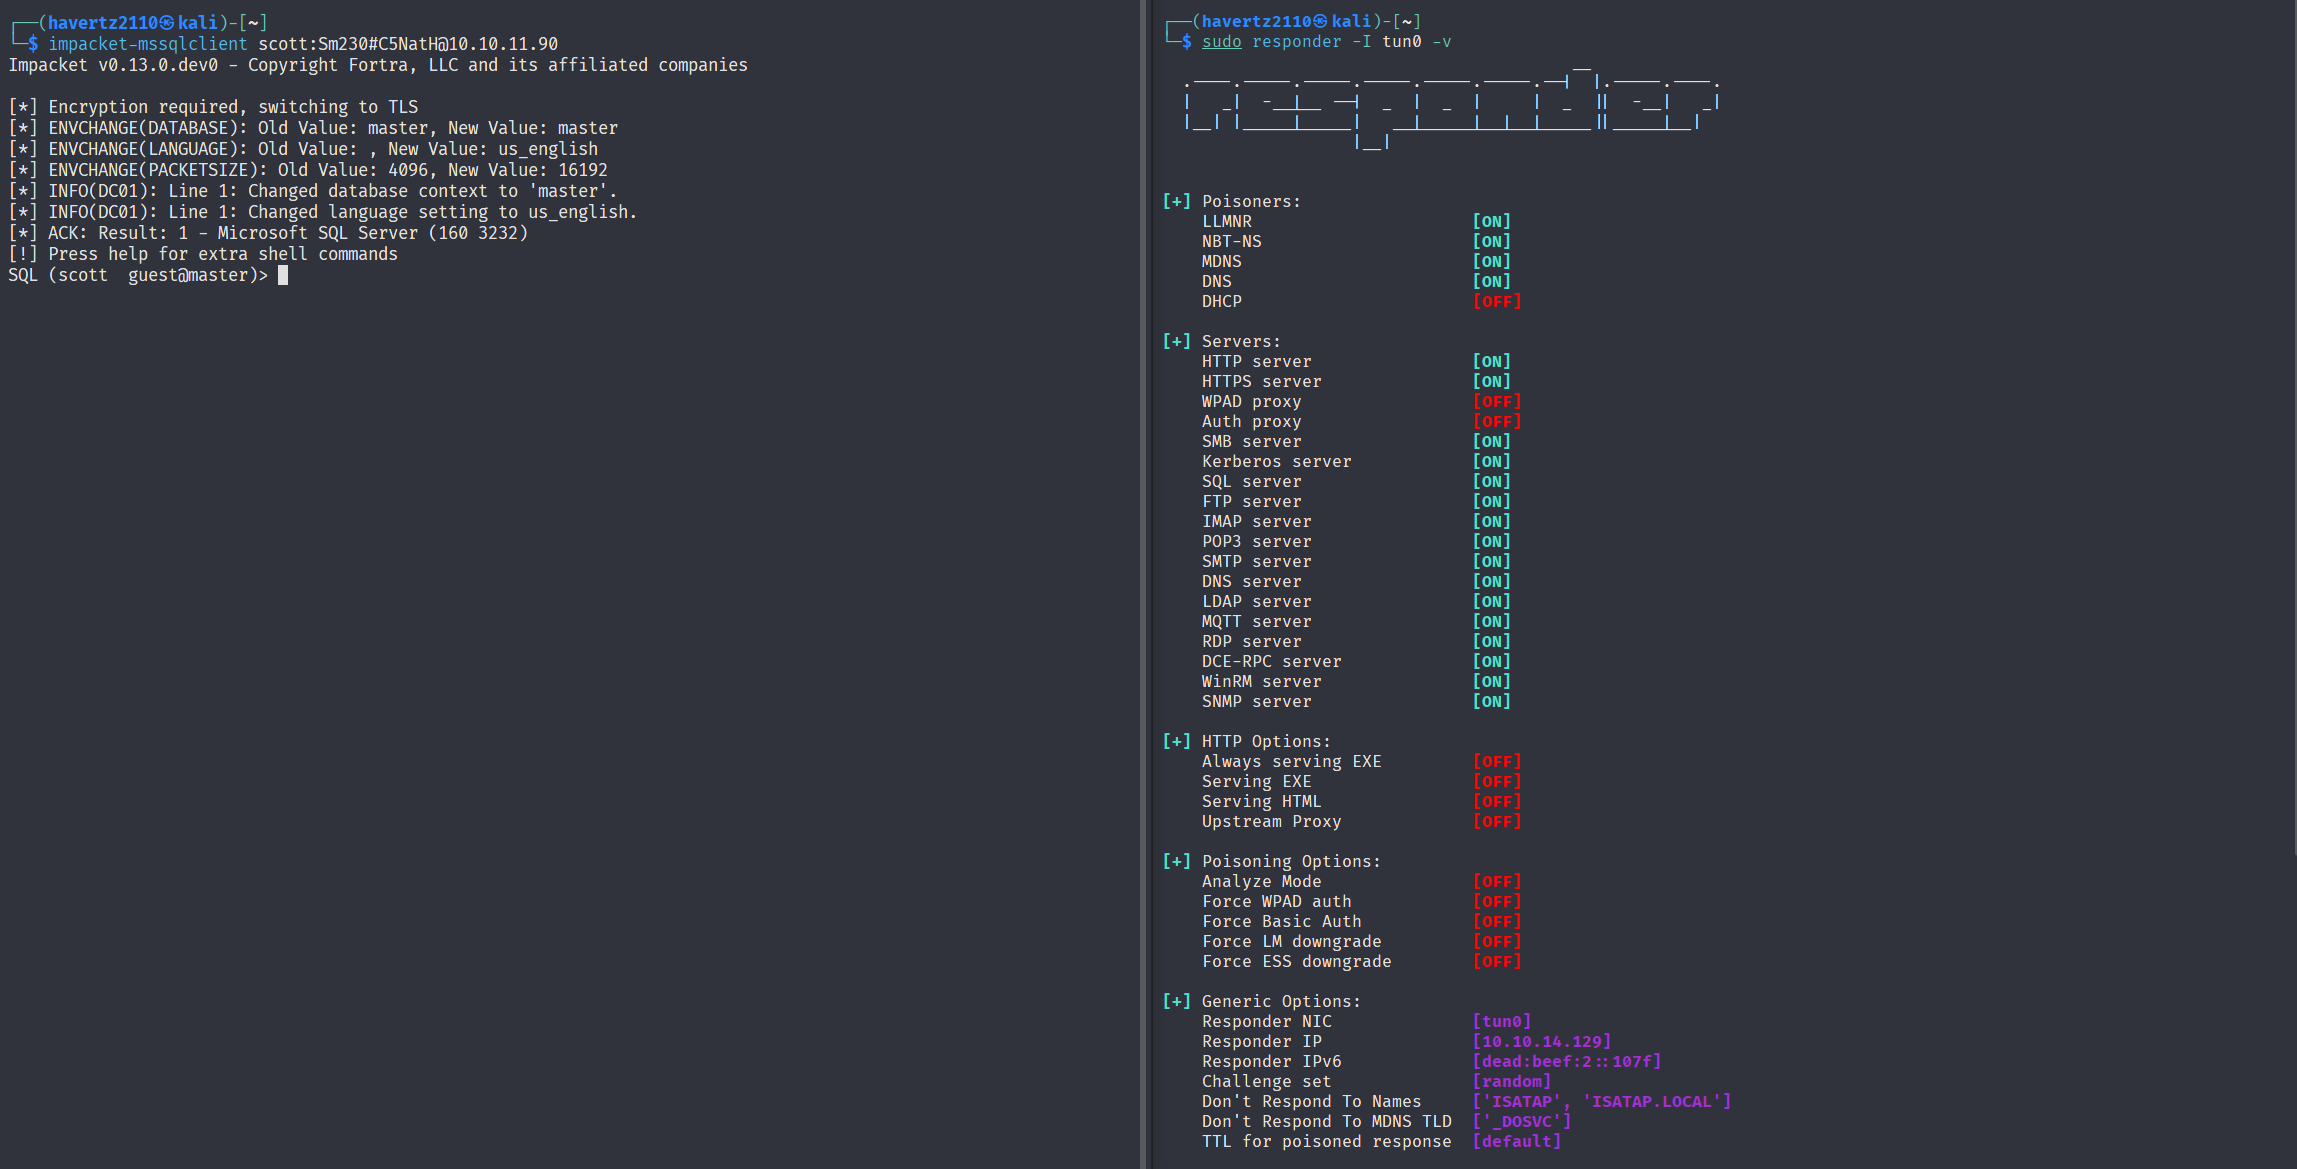
Task: Click the Force LM downgrade OFF indicator
Action: (x=1496, y=942)
